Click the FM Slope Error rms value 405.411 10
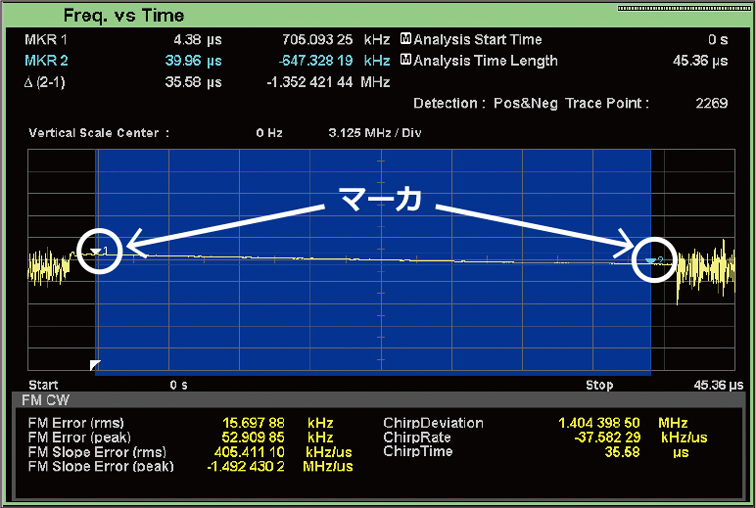The image size is (756, 508). [249, 452]
